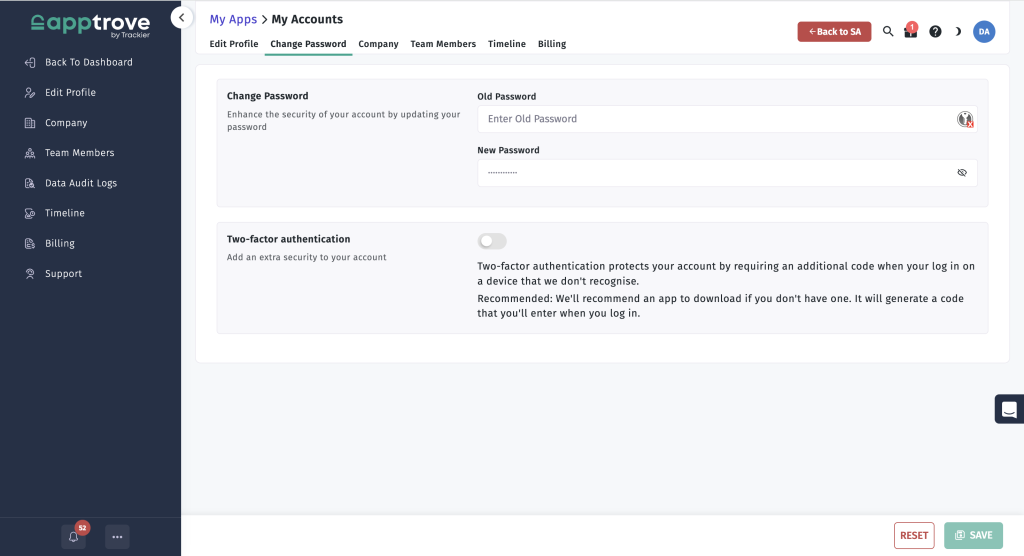
Task: Toggle dark mode moon icon
Action: click(958, 31)
